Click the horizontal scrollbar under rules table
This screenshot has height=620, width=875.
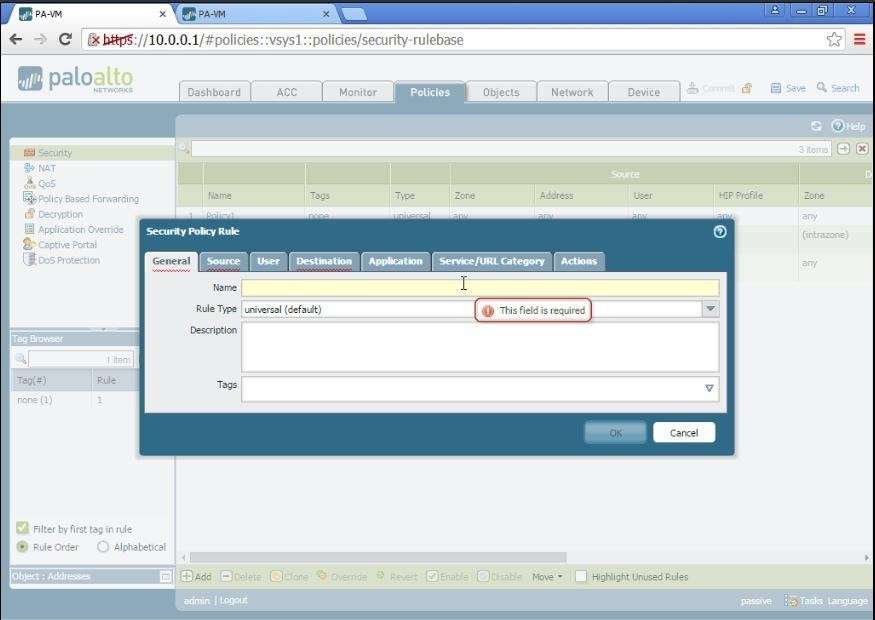(378, 558)
